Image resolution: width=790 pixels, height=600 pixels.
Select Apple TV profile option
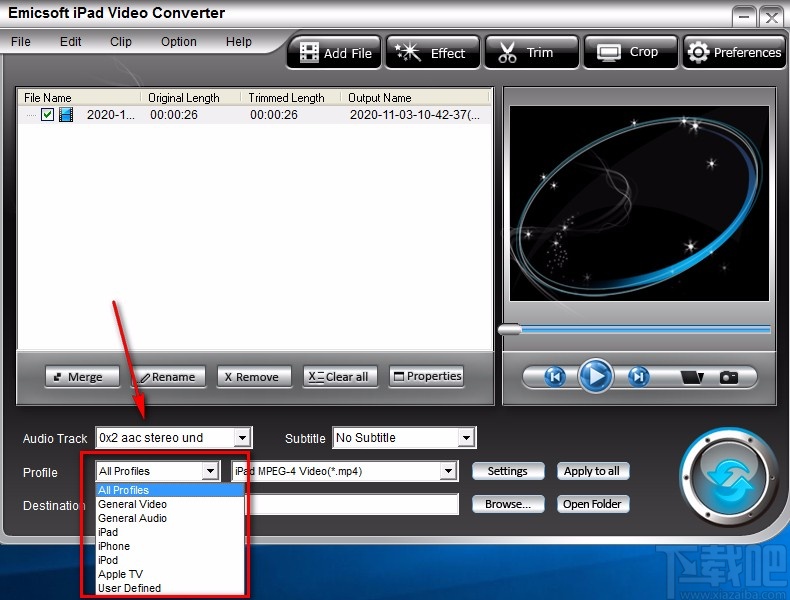170,574
